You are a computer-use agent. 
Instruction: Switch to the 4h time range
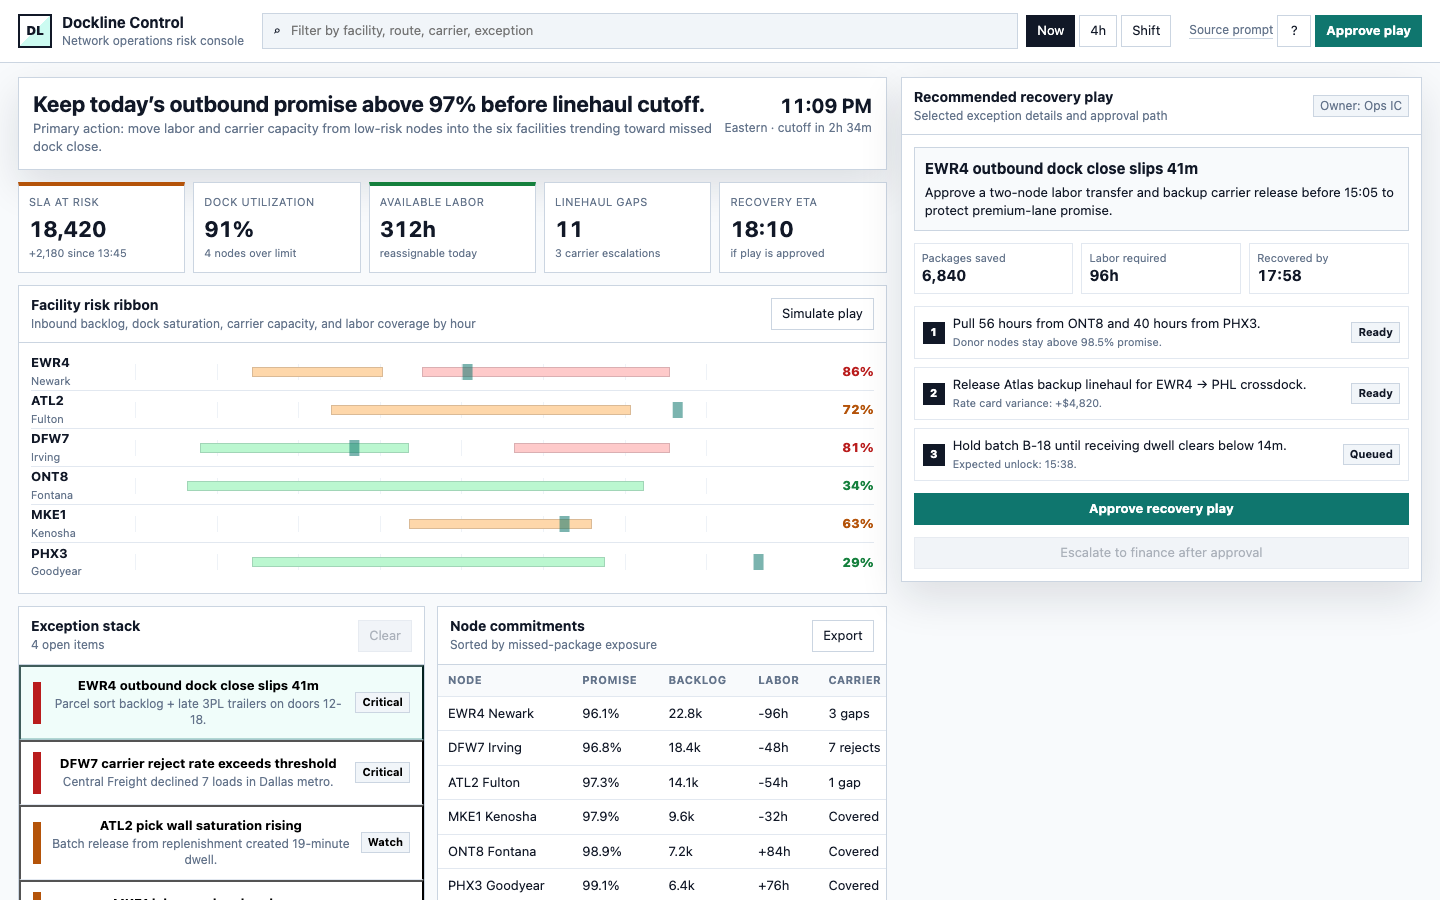tap(1098, 31)
